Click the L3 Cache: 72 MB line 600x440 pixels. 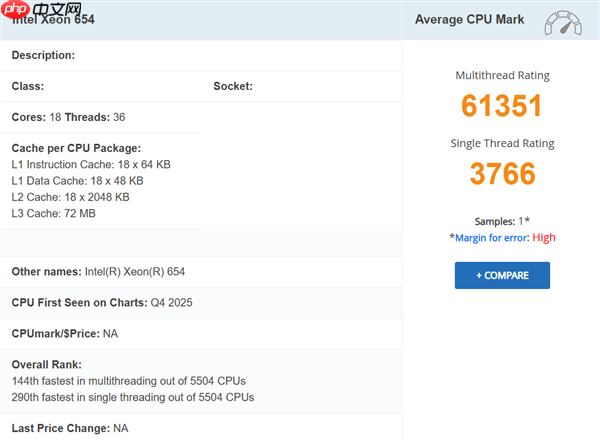[54, 213]
